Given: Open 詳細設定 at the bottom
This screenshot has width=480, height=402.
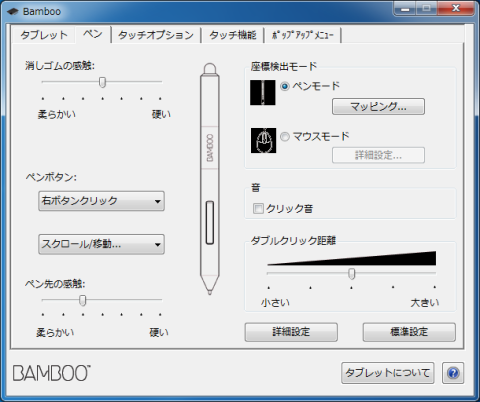Looking at the screenshot, I should coord(291,332).
